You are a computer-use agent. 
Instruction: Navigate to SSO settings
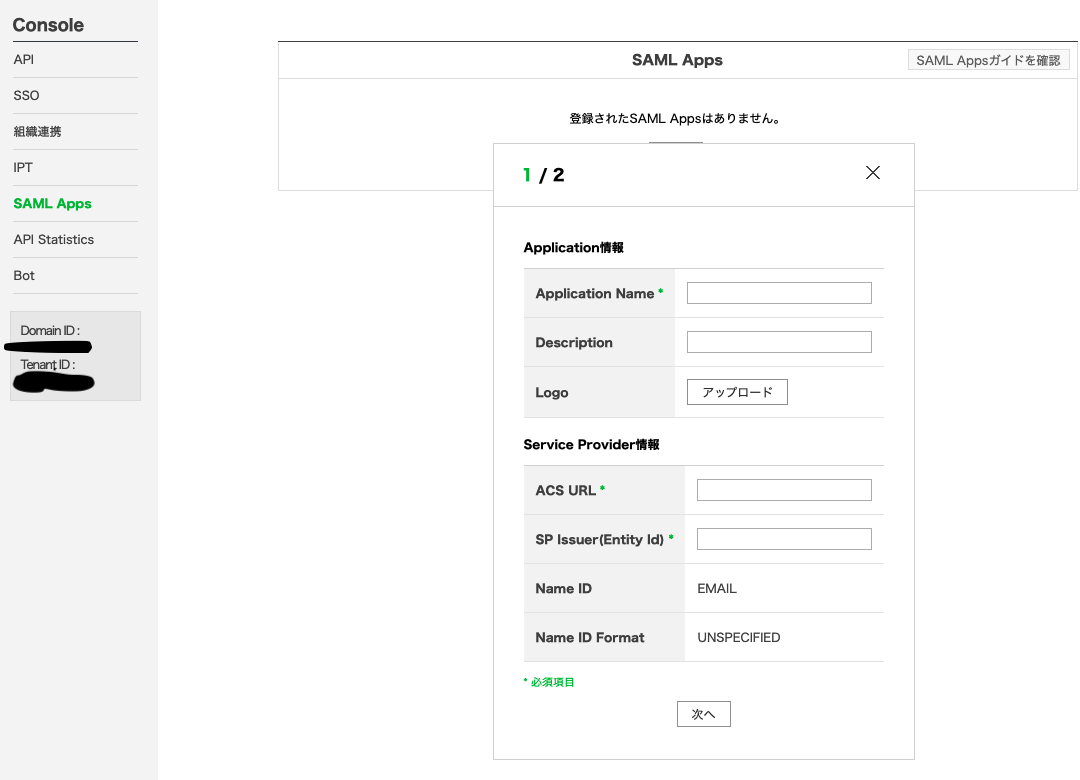tap(25, 95)
